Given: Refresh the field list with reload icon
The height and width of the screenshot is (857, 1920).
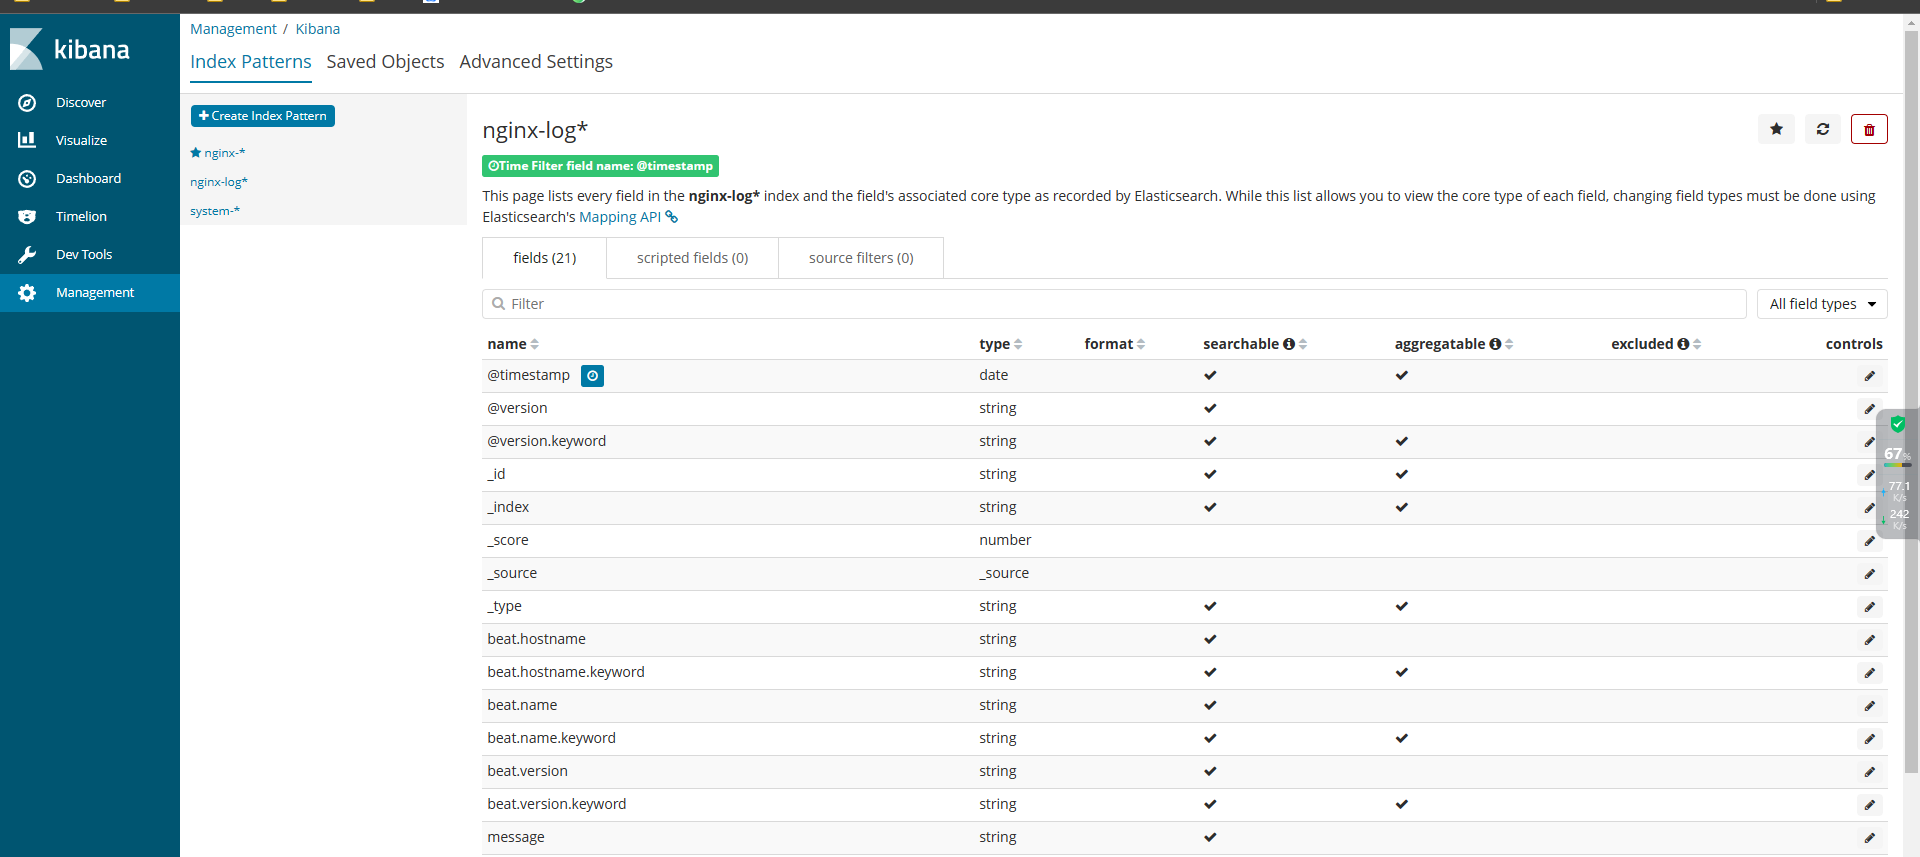Looking at the screenshot, I should tap(1822, 129).
